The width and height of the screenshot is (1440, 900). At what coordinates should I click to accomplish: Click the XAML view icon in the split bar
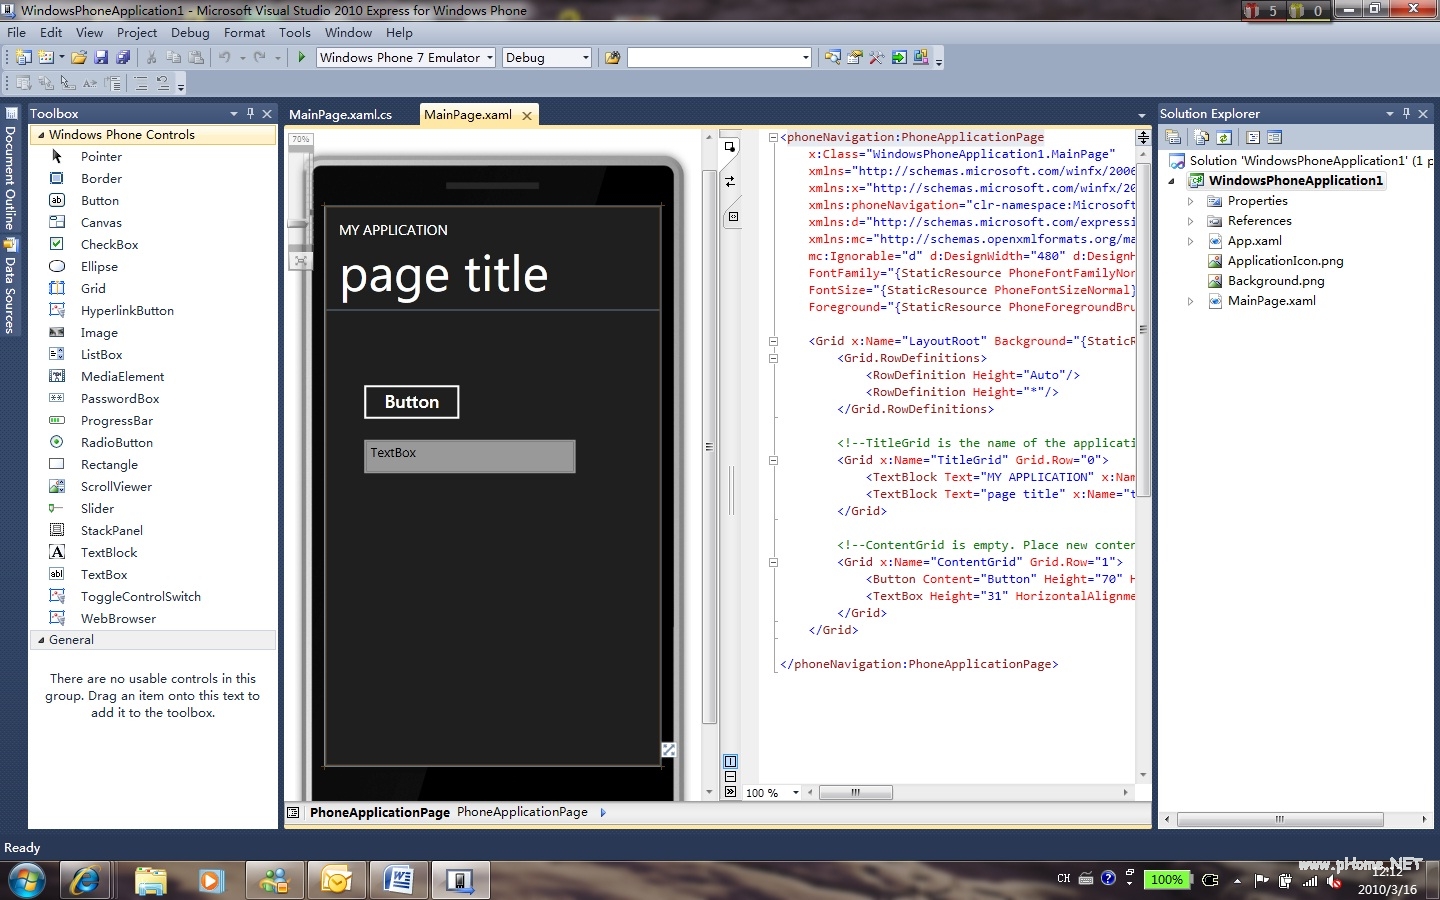(732, 216)
